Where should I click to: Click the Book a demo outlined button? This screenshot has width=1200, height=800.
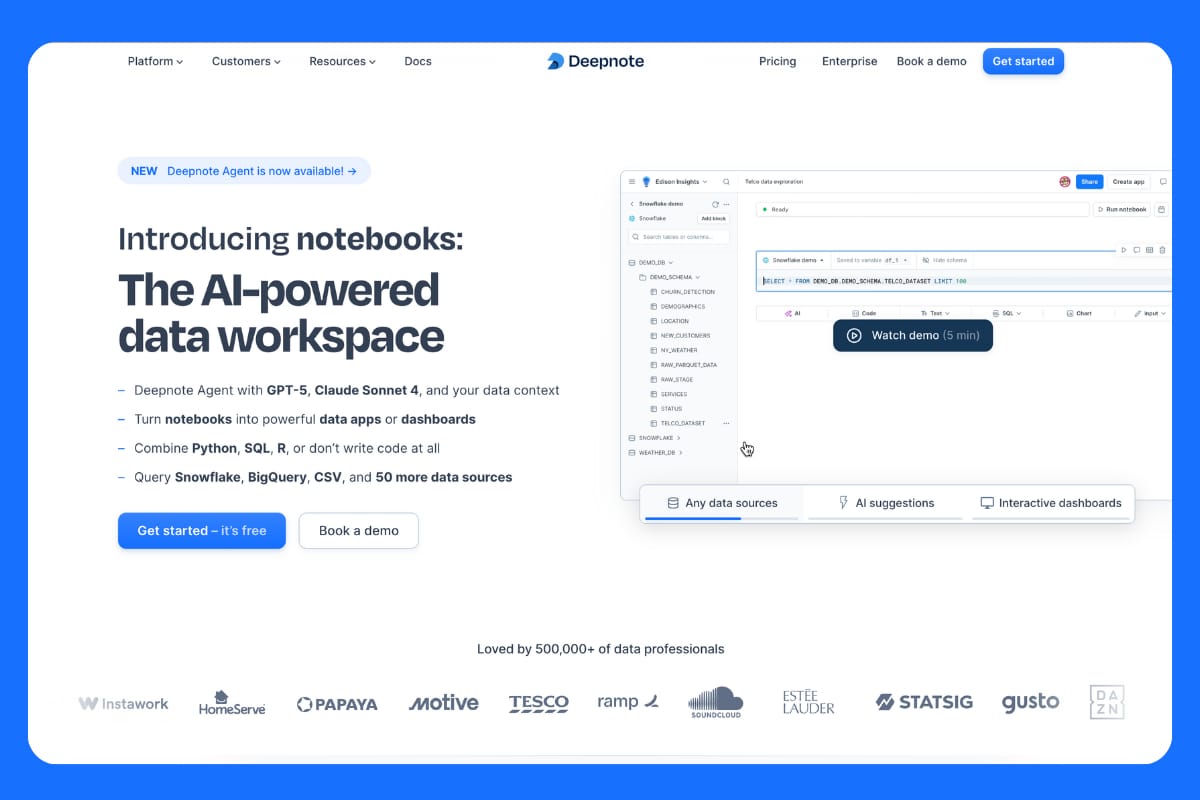click(359, 531)
